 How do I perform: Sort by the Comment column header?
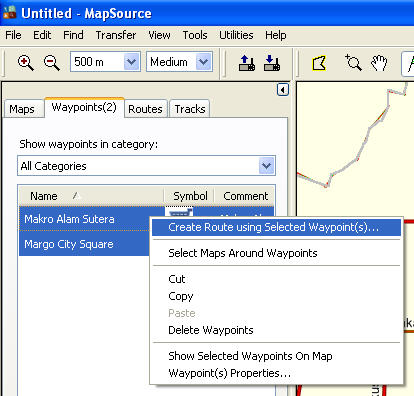tap(245, 196)
